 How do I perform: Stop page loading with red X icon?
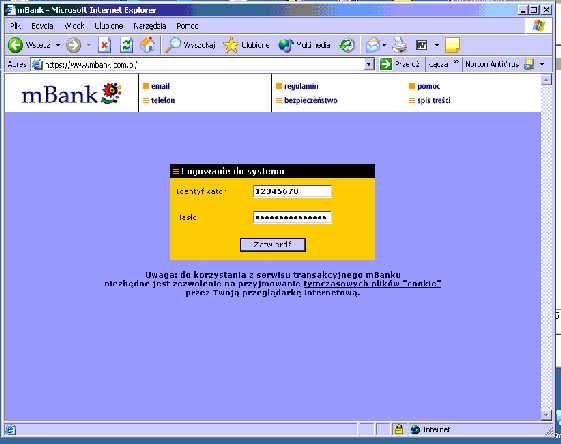pos(104,45)
